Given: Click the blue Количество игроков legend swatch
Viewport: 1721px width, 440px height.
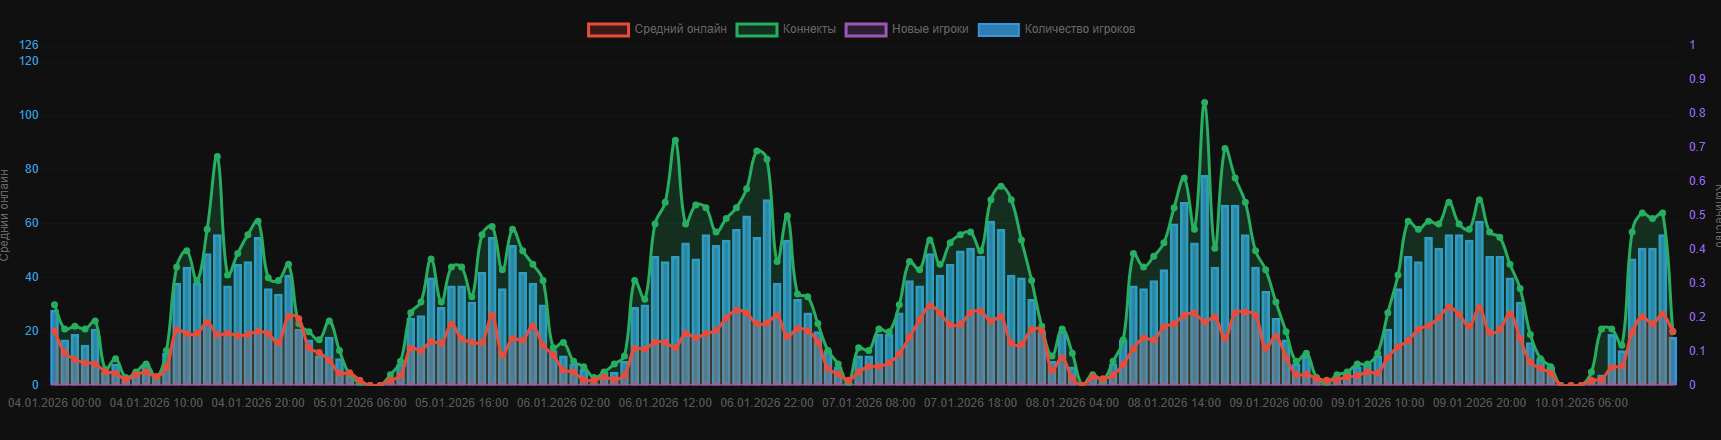Looking at the screenshot, I should [x=999, y=30].
